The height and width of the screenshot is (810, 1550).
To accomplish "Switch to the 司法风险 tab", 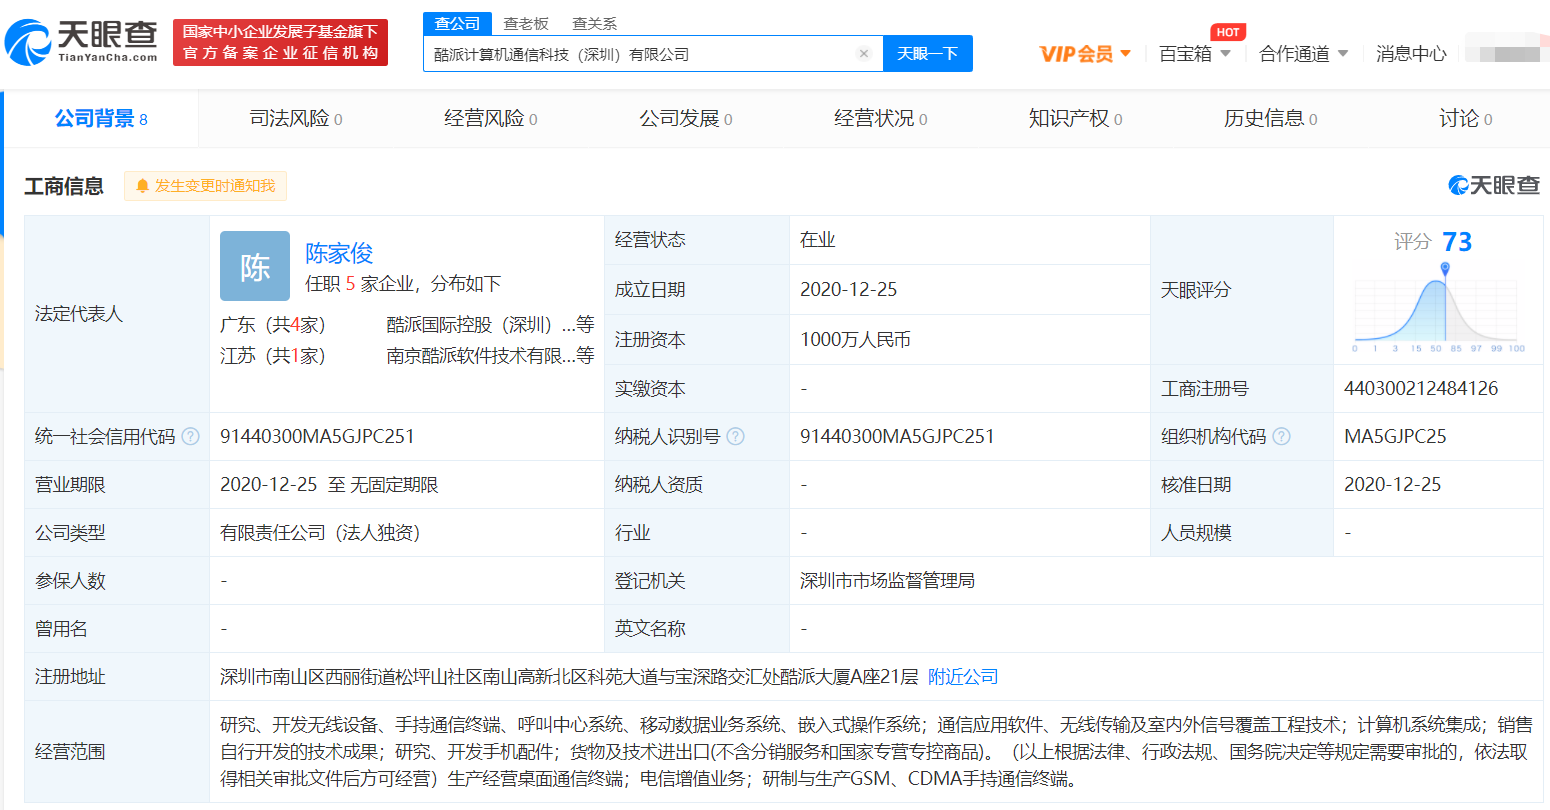I will point(296,119).
